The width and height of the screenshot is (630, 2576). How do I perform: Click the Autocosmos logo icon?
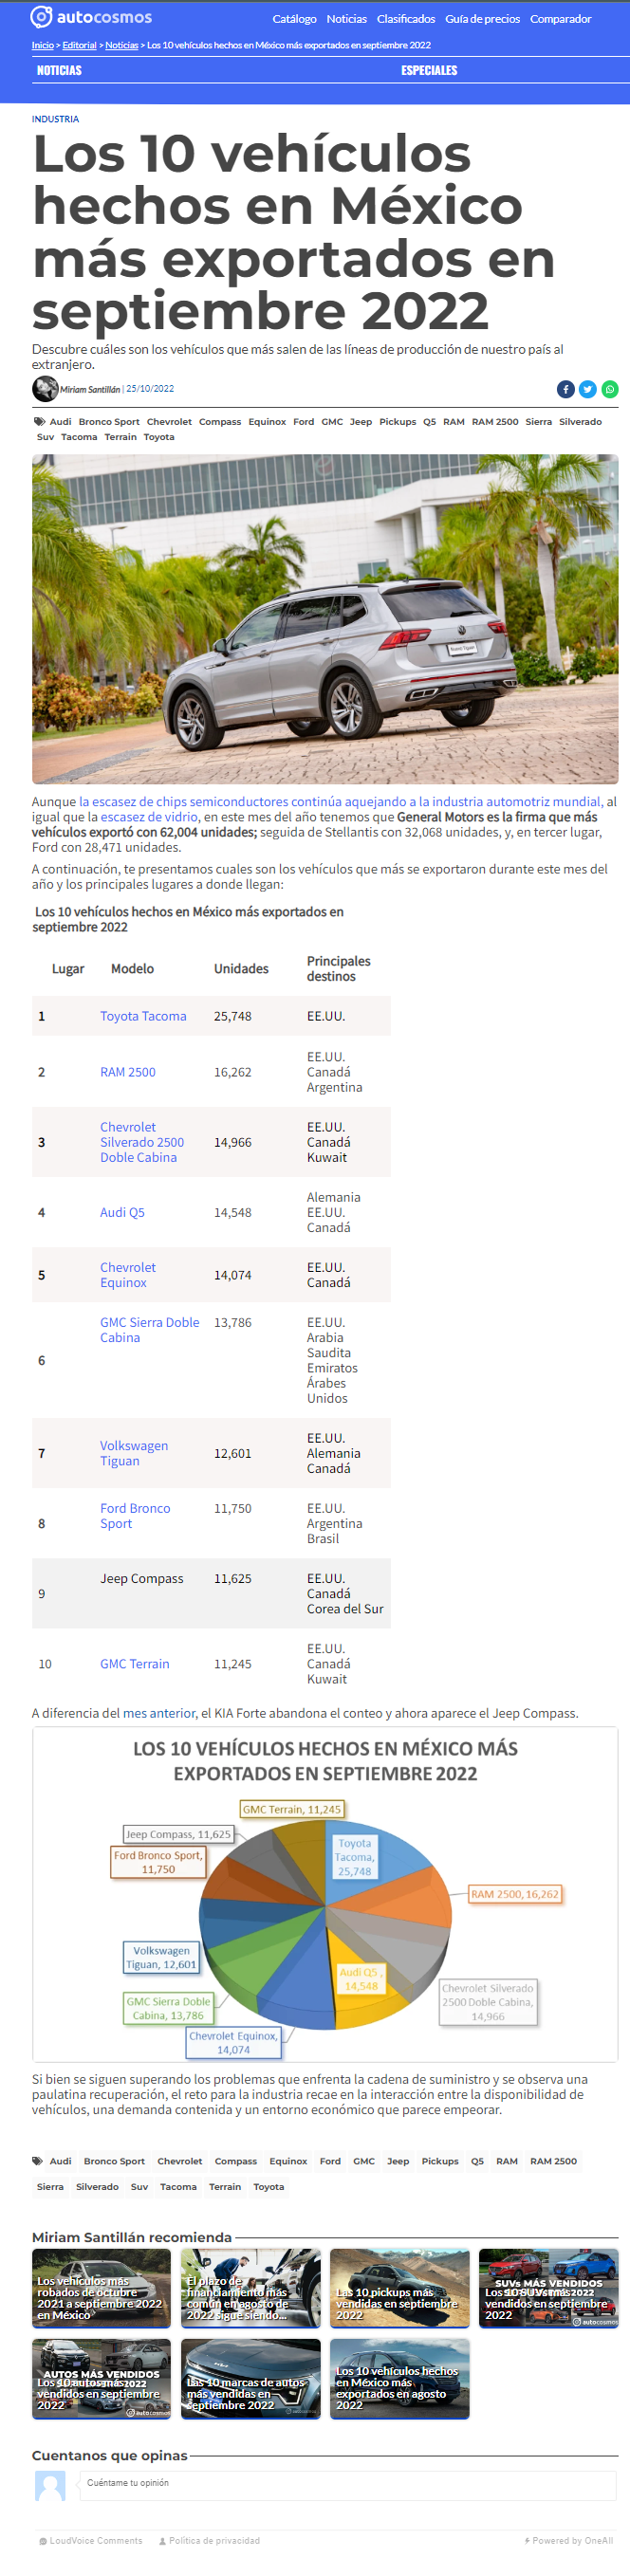pos(41,17)
